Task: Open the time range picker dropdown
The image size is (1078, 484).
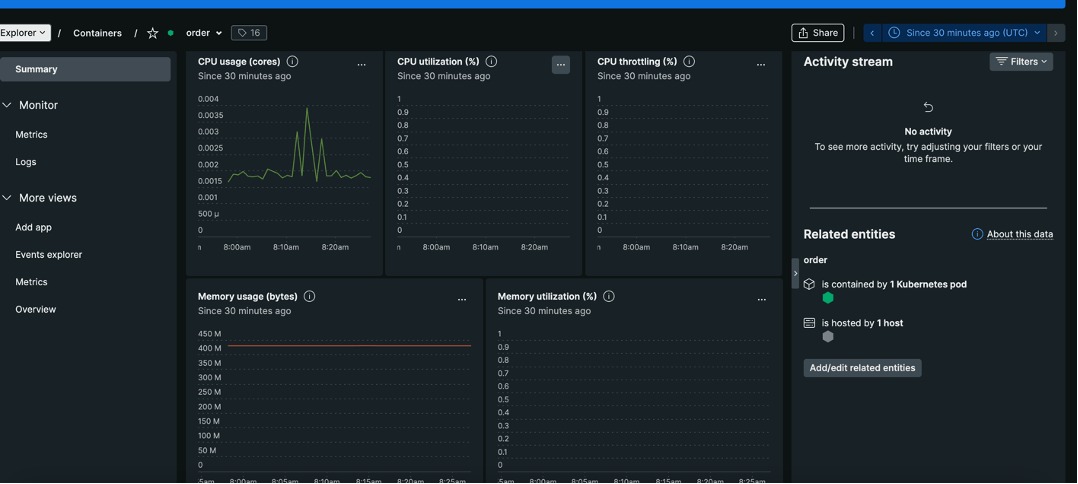Action: coord(965,33)
